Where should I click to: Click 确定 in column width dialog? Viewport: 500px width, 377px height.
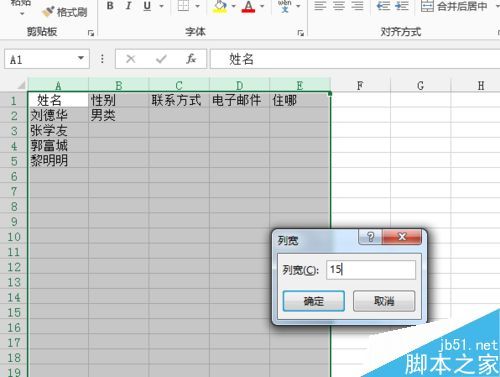(314, 301)
